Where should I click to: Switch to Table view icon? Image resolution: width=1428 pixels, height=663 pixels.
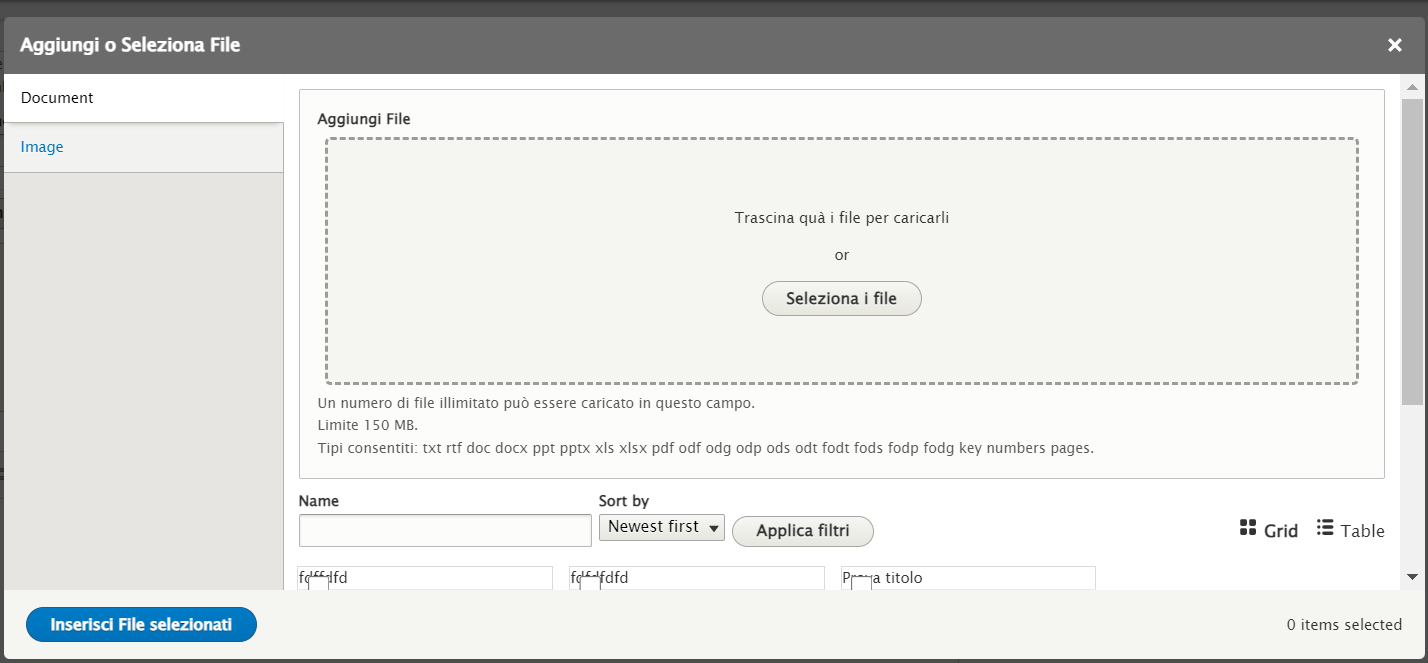1325,528
